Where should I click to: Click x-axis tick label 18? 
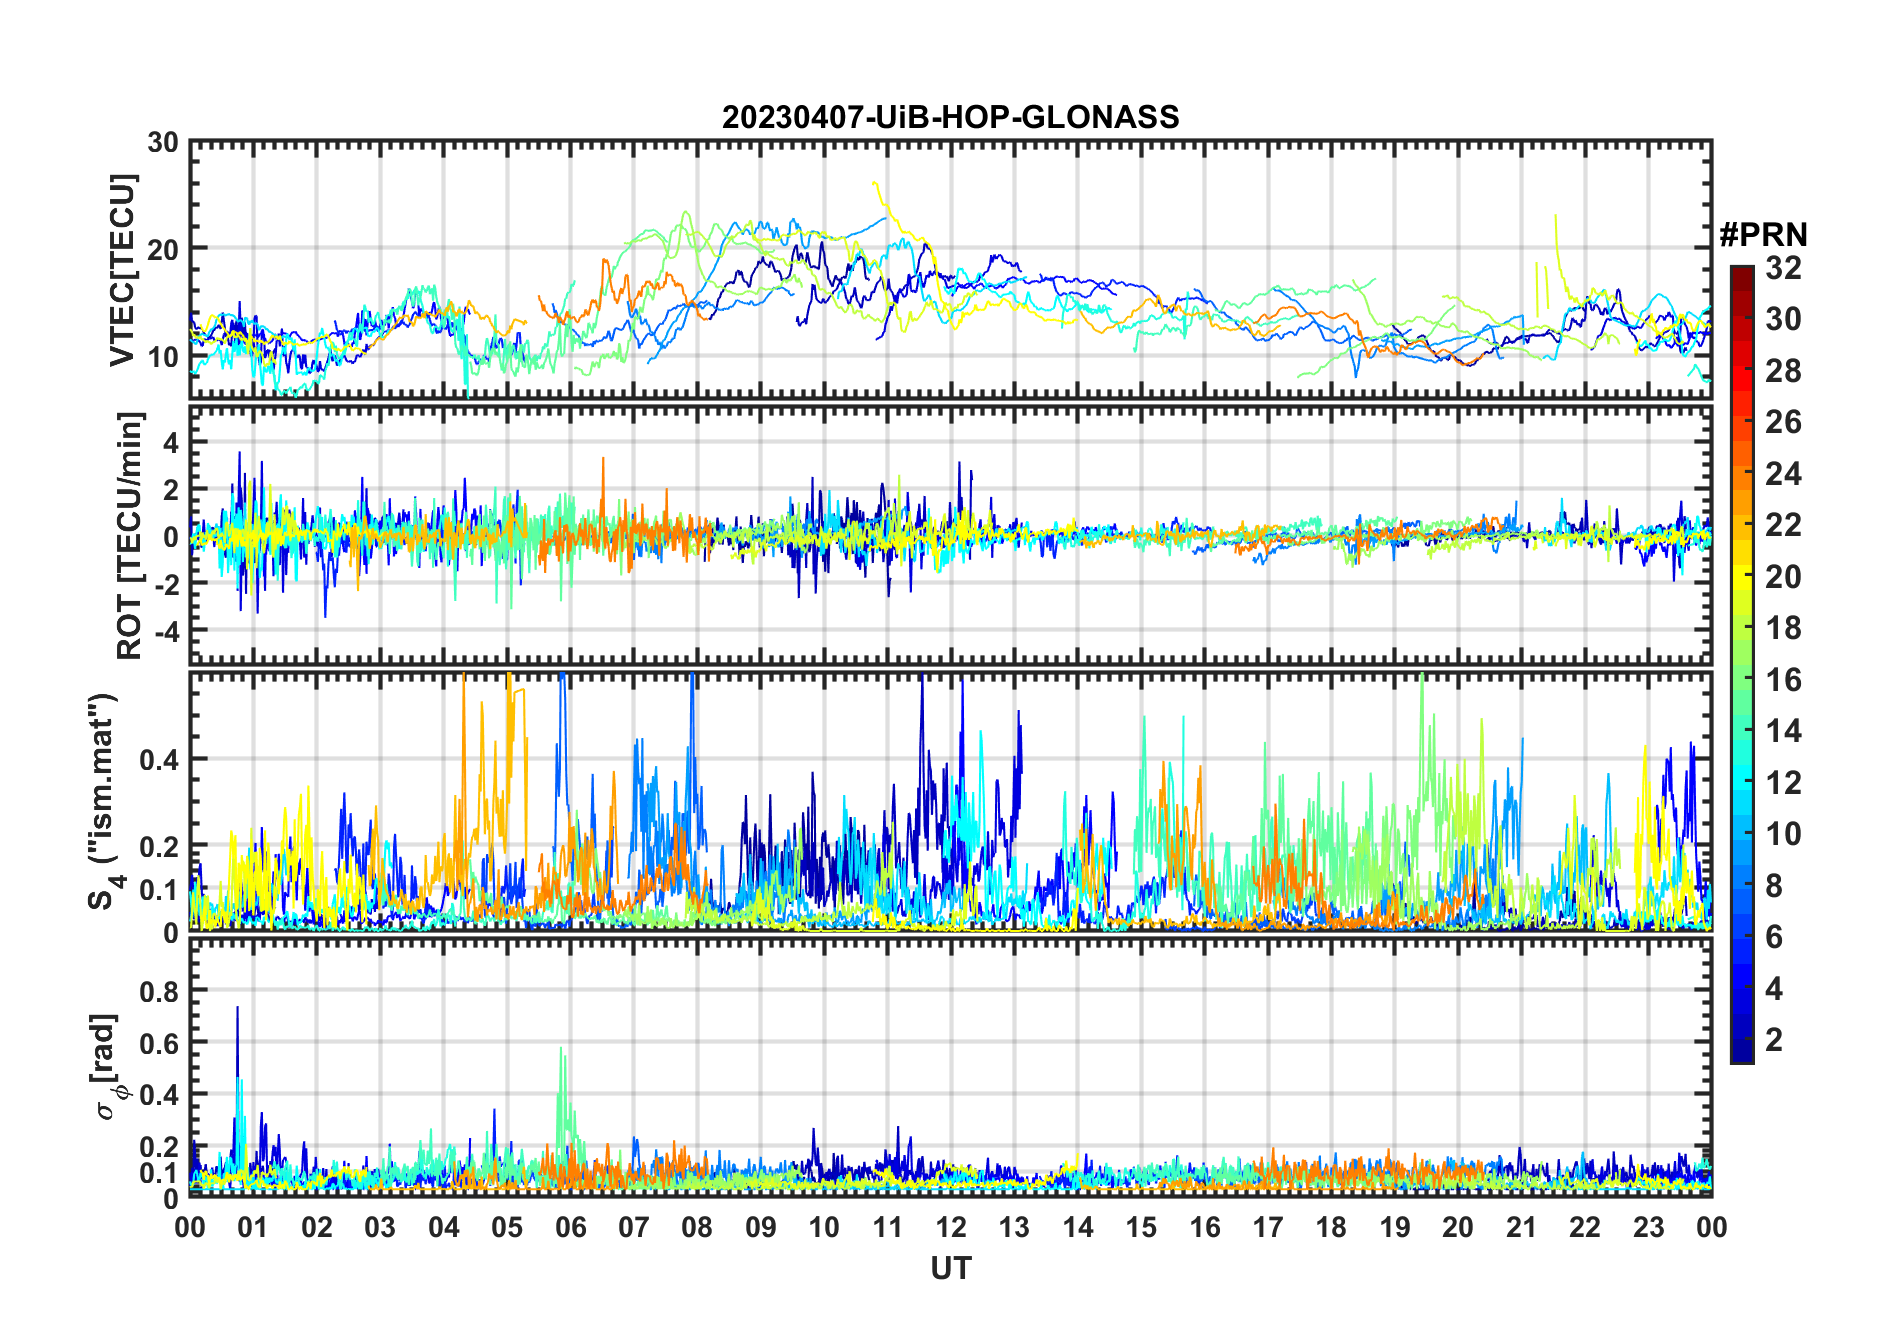1331,1228
